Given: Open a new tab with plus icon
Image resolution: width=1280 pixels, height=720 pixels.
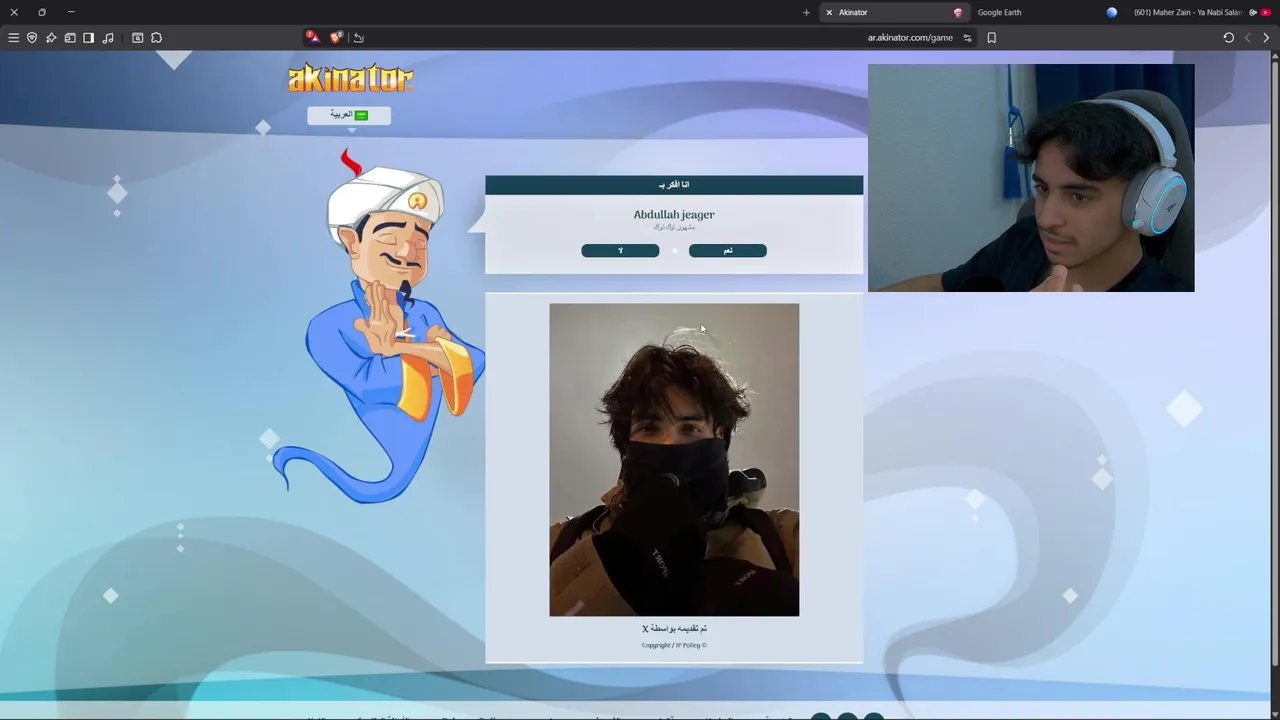Looking at the screenshot, I should coord(806,12).
